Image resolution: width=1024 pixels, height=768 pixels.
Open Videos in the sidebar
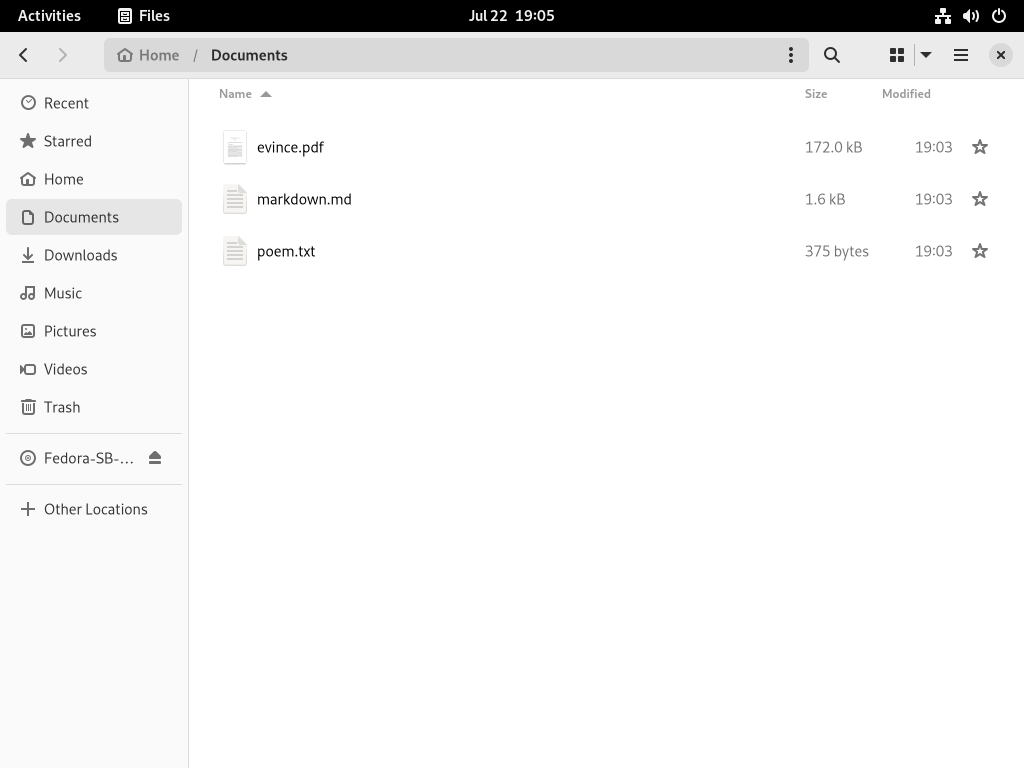[94, 368]
